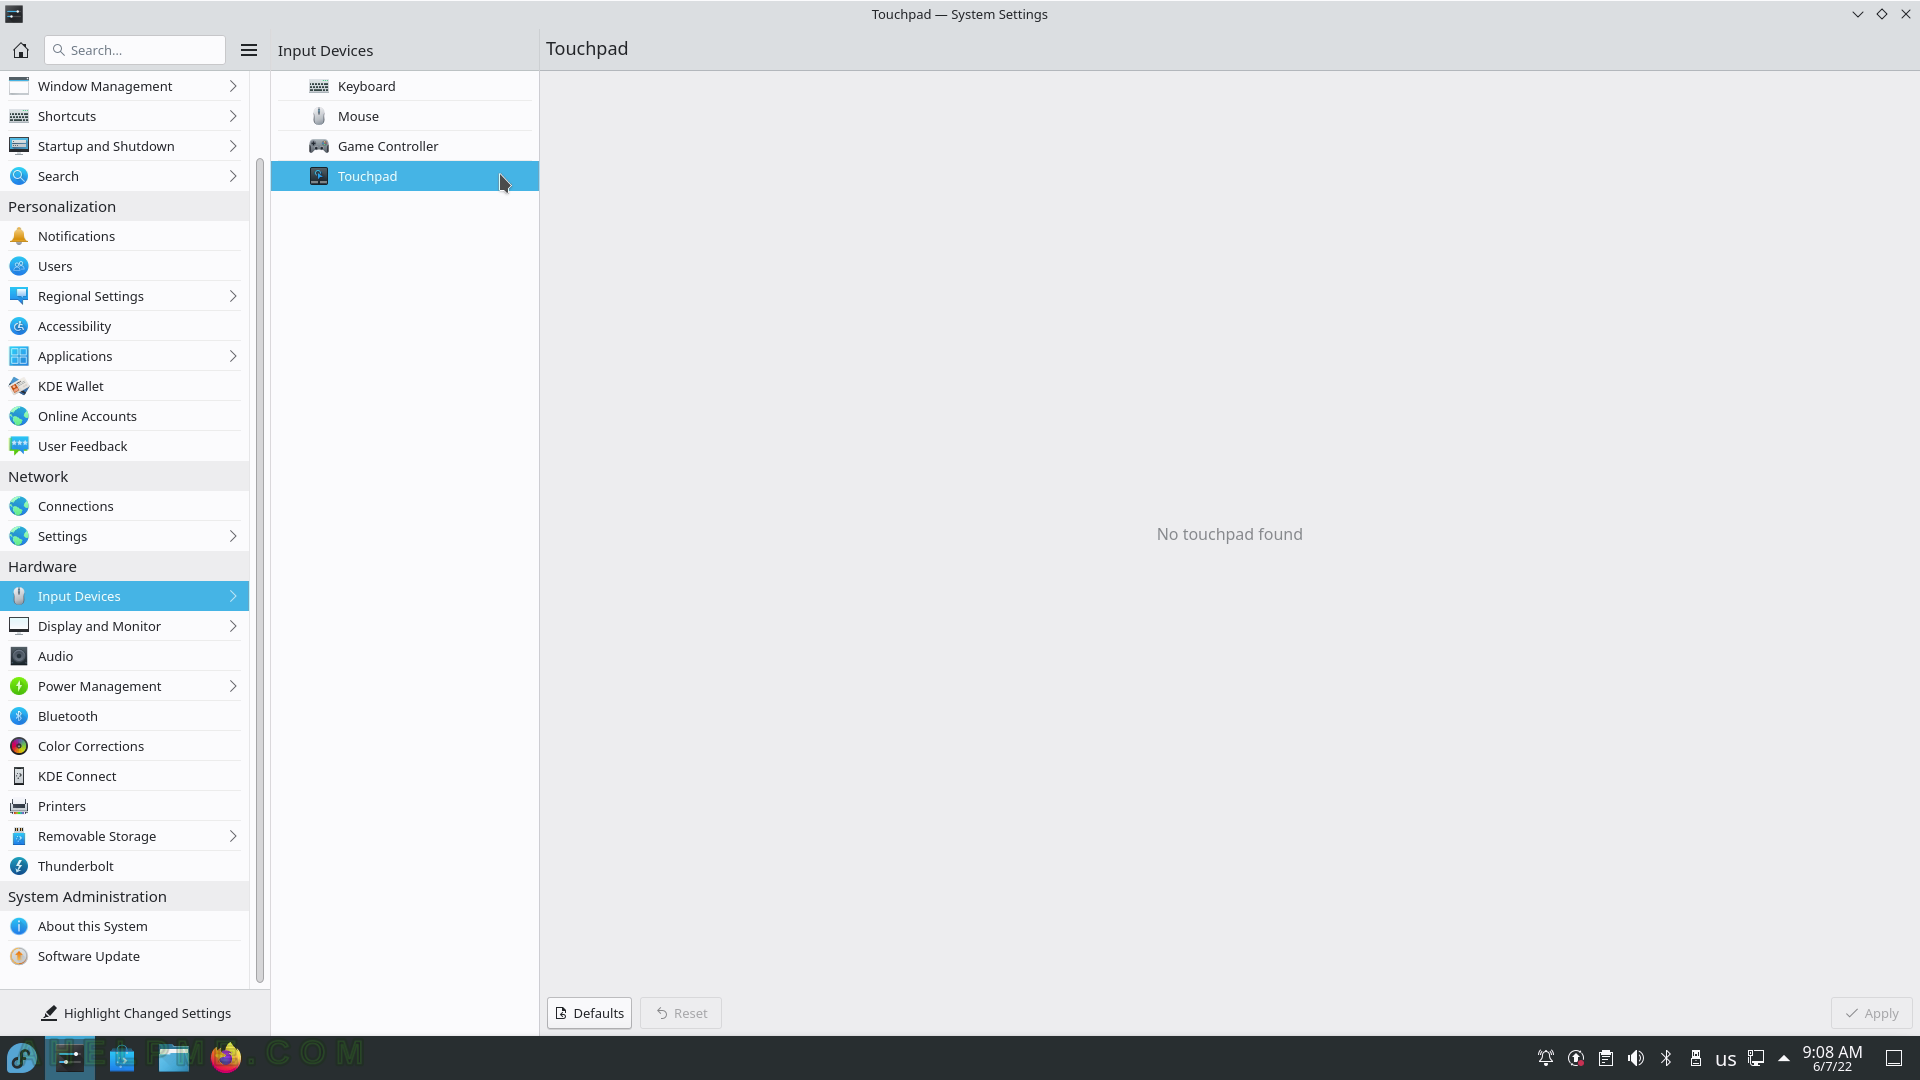Expand Startup and Shutdown chevron
The height and width of the screenshot is (1080, 1920).
tap(233, 146)
